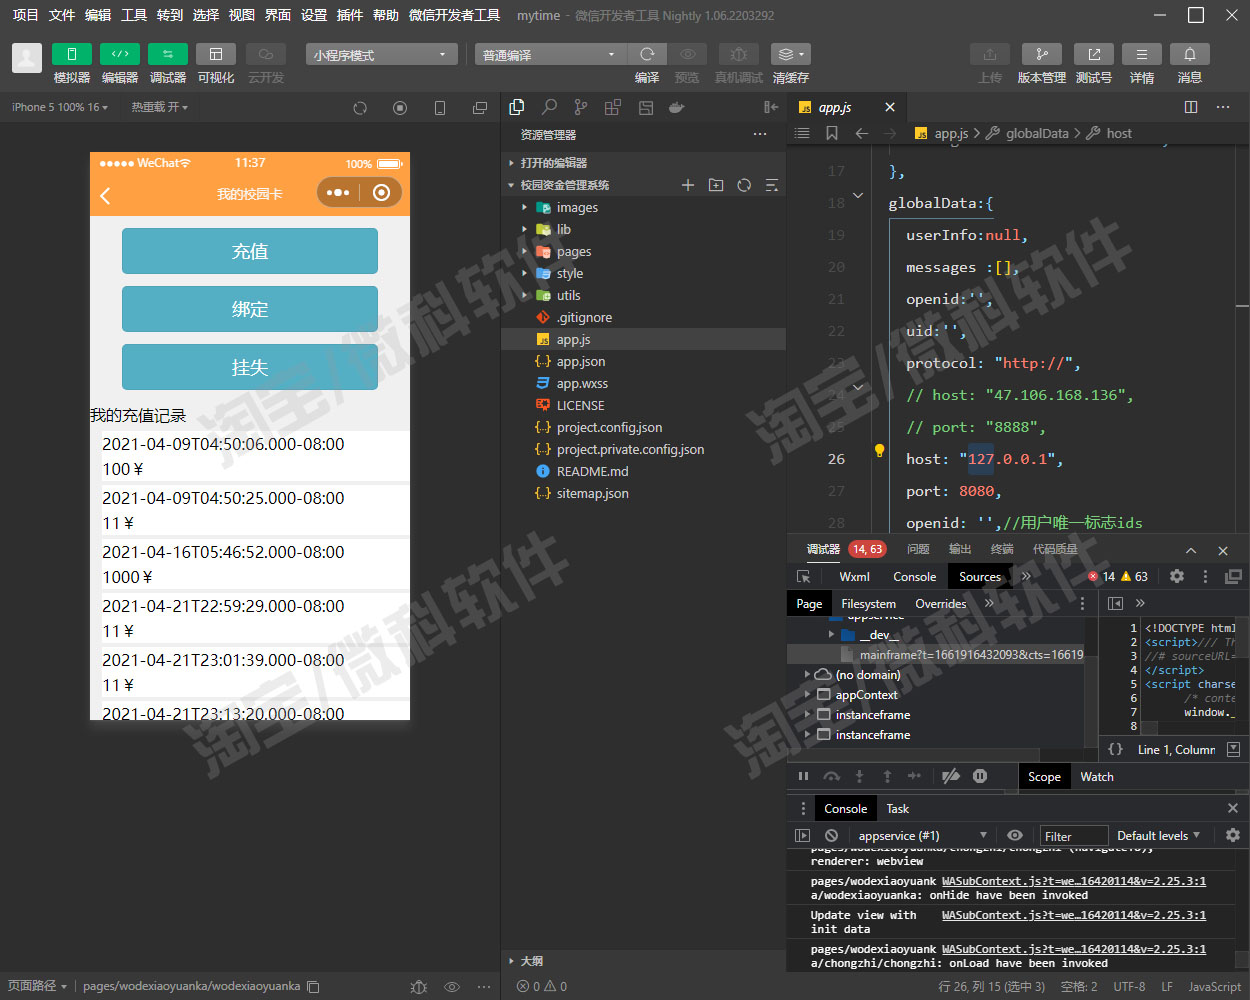Click the split editor icon

pos(1191,107)
